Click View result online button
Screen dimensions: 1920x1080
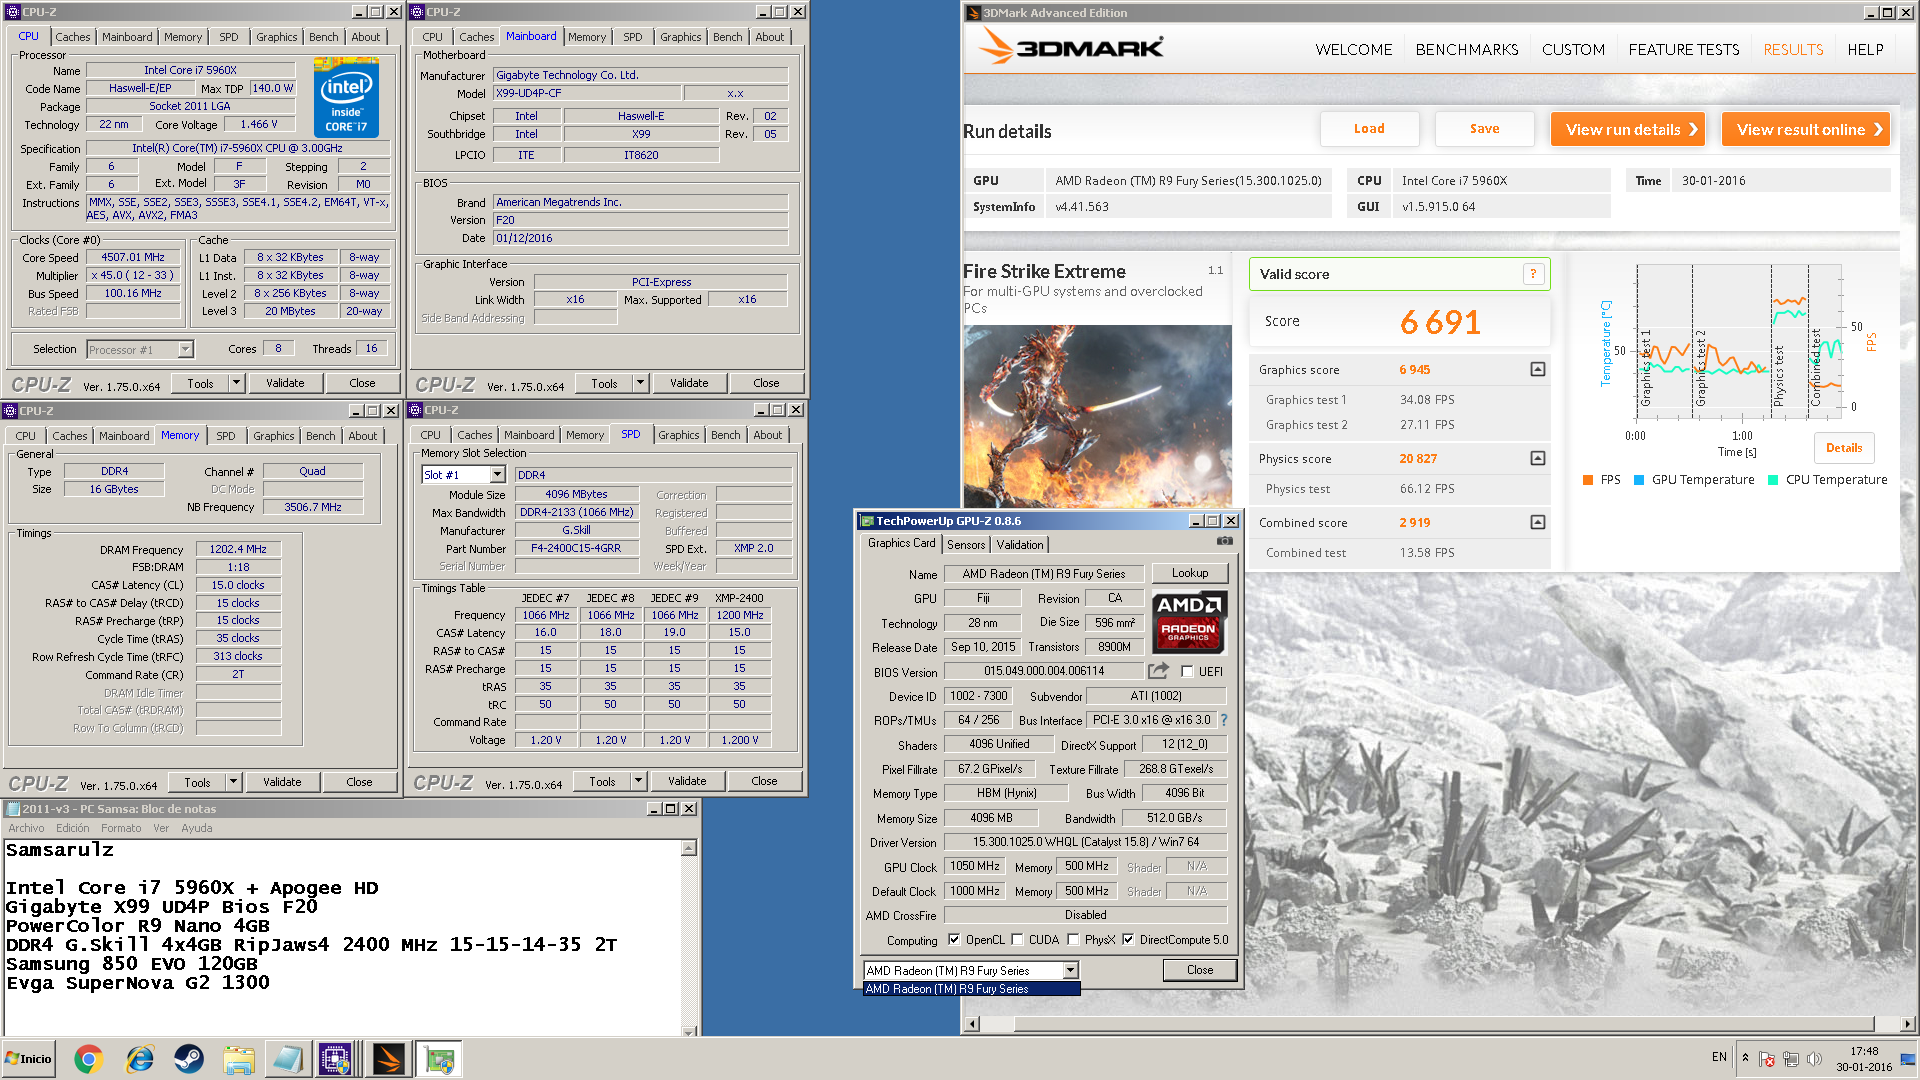(x=1806, y=130)
